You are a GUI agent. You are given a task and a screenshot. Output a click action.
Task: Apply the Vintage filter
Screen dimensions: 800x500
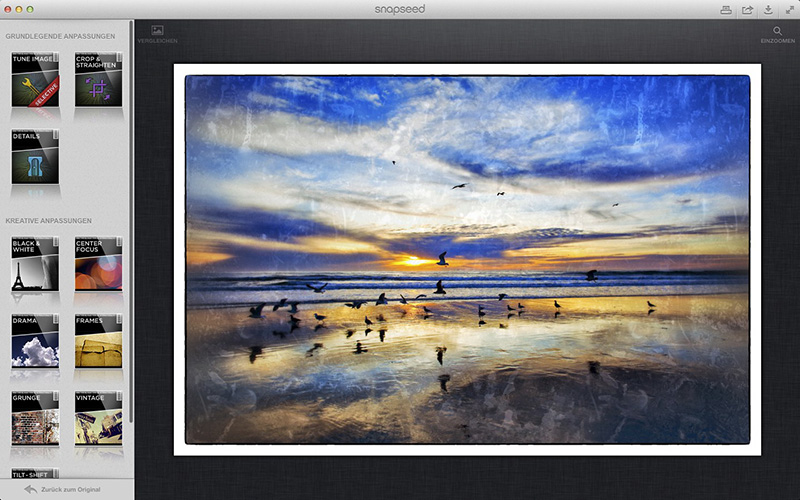[98, 418]
